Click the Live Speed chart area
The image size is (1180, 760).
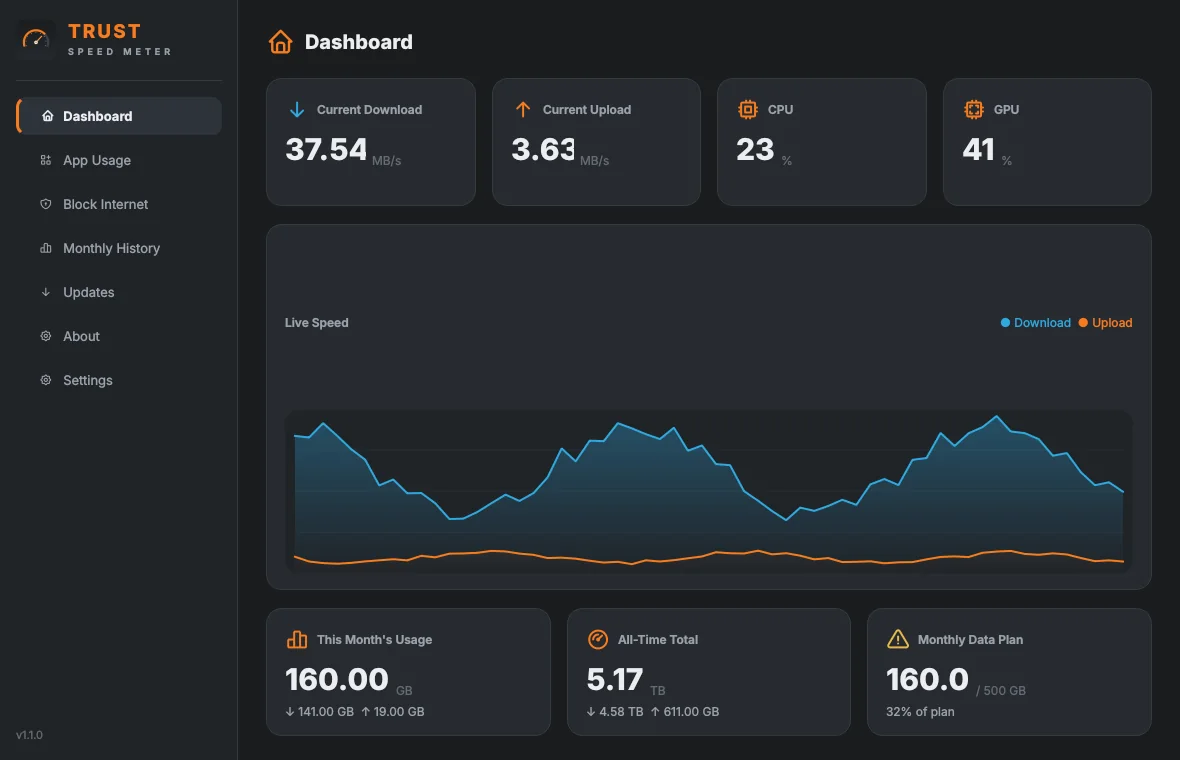(x=708, y=491)
